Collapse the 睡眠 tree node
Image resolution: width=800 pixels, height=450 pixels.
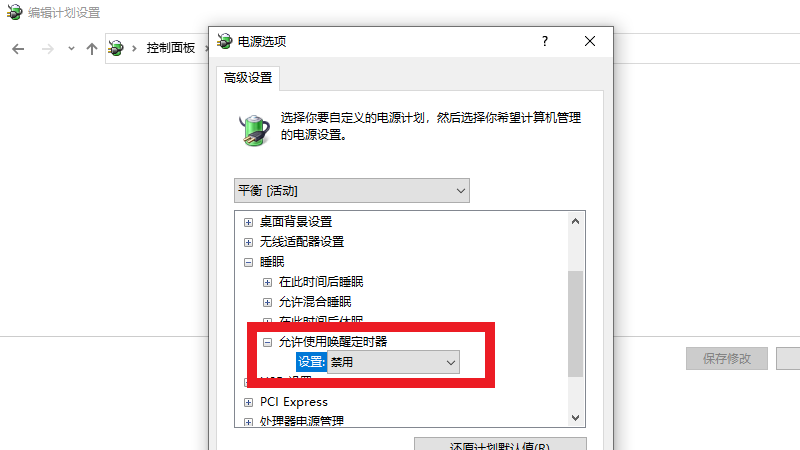248,262
